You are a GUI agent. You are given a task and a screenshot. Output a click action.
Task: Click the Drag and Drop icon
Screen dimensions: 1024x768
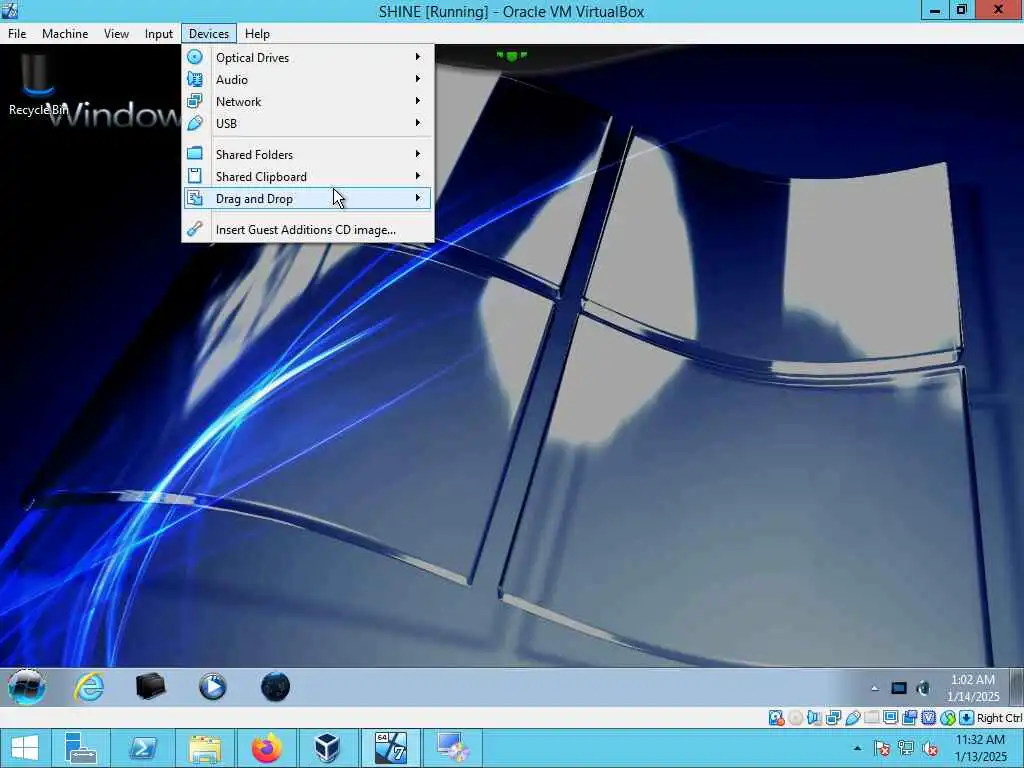(195, 198)
